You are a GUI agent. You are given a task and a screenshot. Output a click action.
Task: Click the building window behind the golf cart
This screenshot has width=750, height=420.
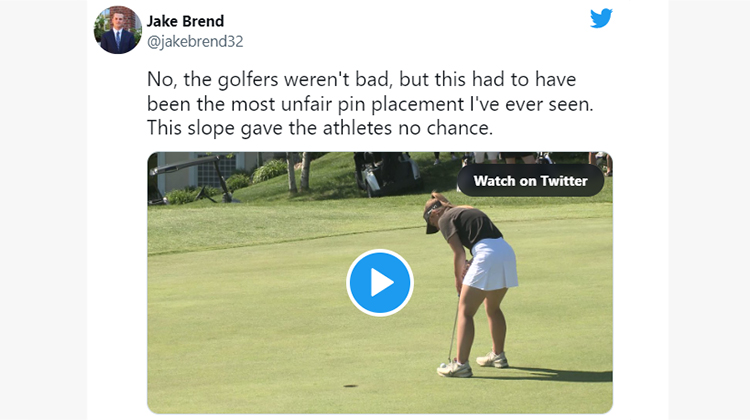(218, 170)
